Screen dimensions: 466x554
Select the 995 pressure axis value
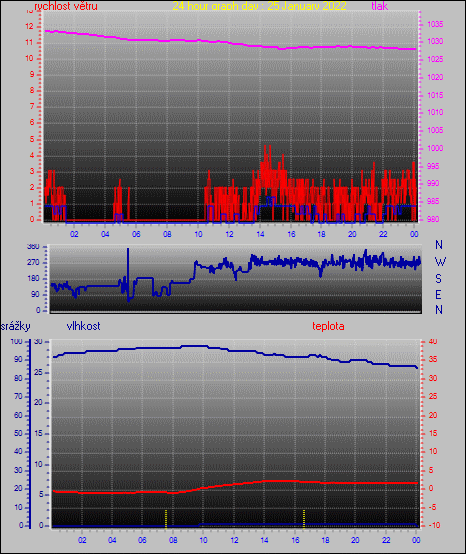[x=433, y=166]
